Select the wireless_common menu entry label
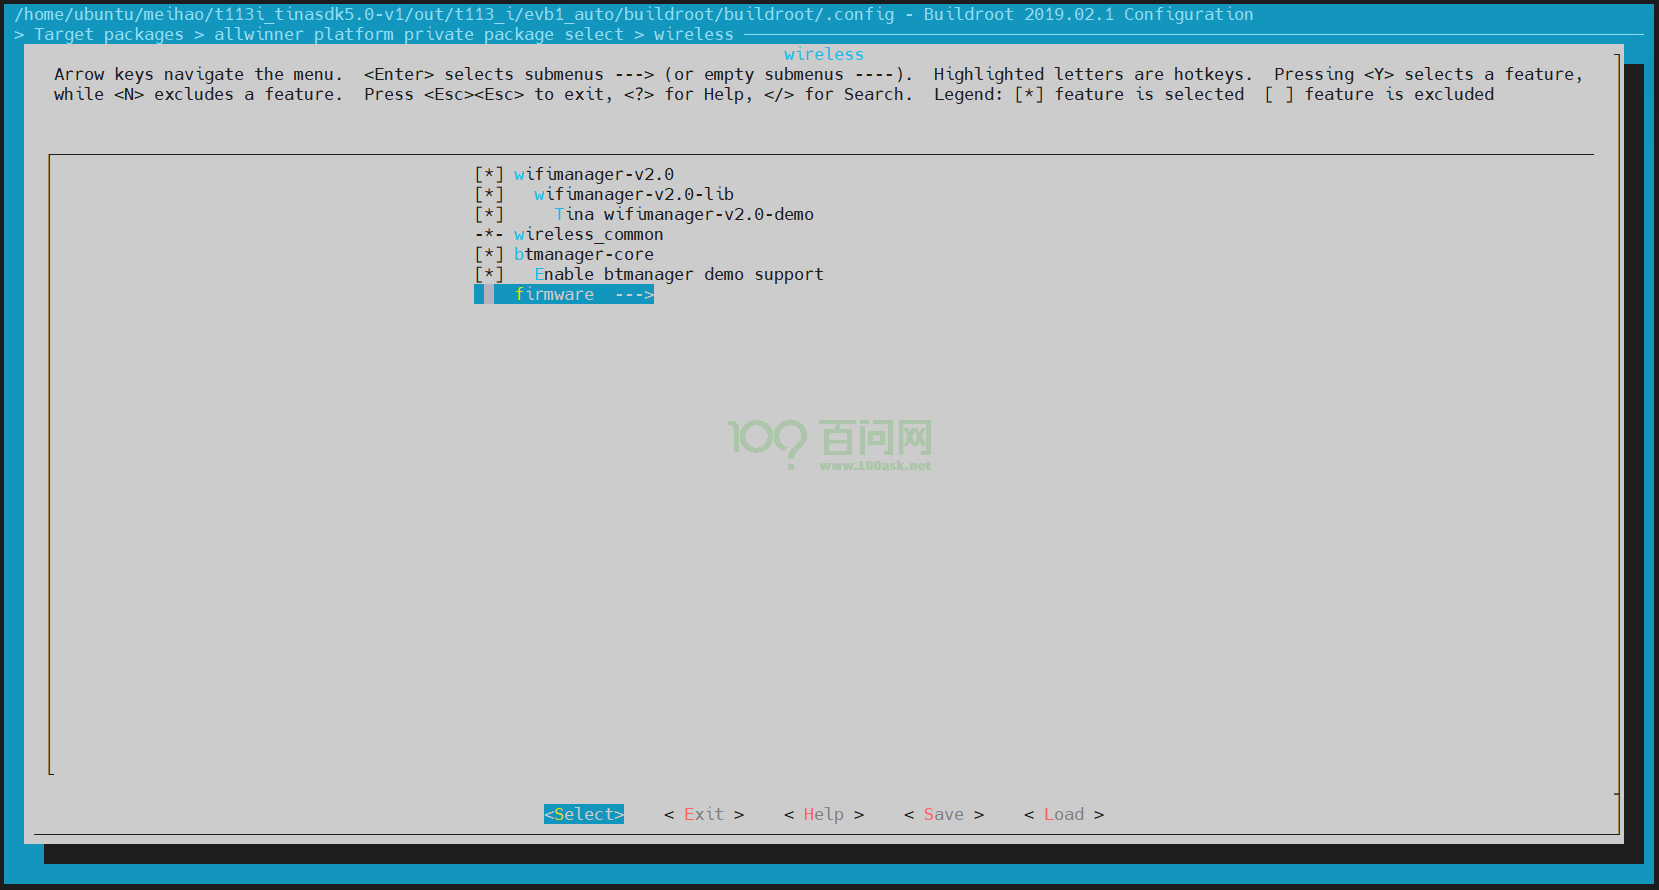Screen dimensions: 1659x890 click(x=588, y=235)
